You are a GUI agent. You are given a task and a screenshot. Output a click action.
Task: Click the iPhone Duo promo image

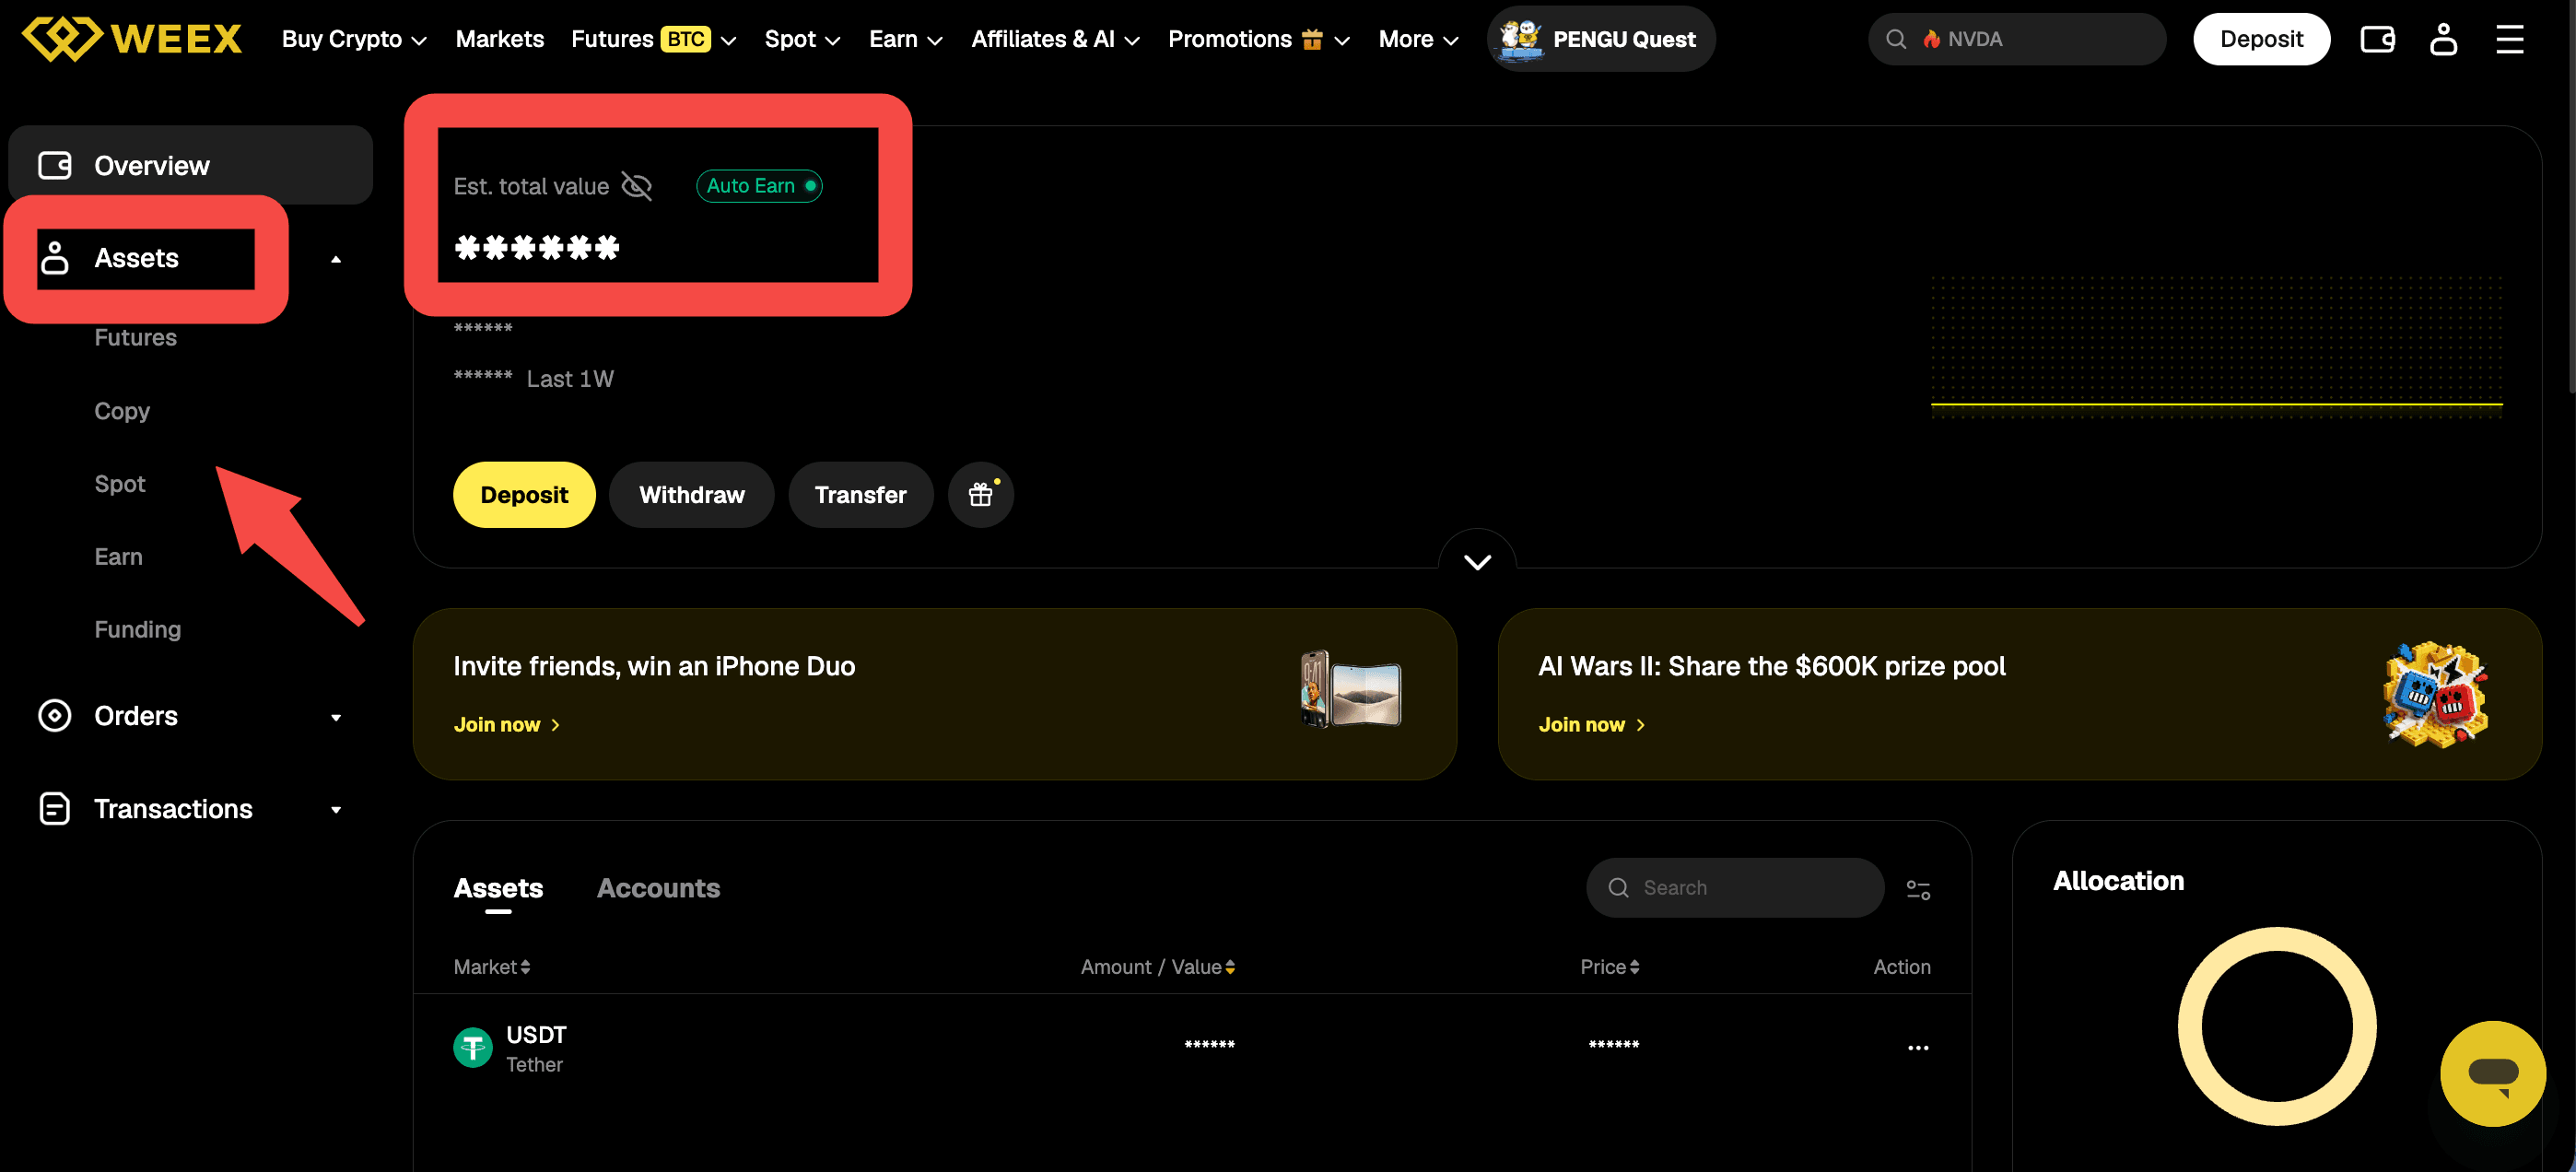pyautogui.click(x=1351, y=690)
